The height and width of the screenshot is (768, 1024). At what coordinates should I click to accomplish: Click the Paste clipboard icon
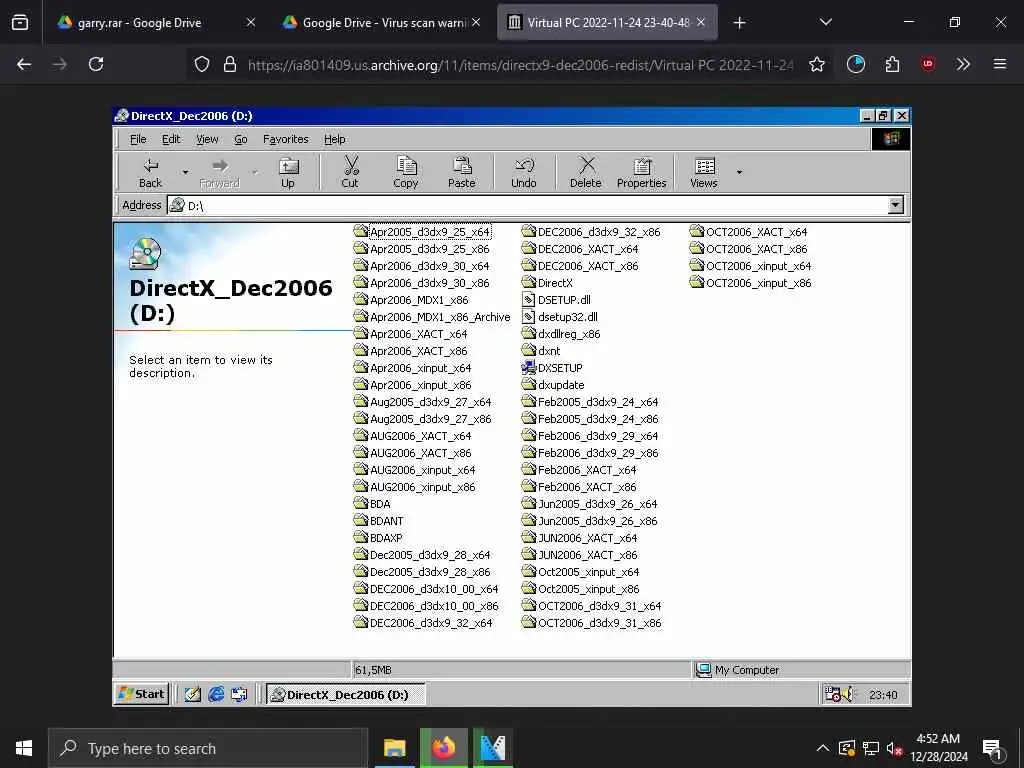[462, 165]
